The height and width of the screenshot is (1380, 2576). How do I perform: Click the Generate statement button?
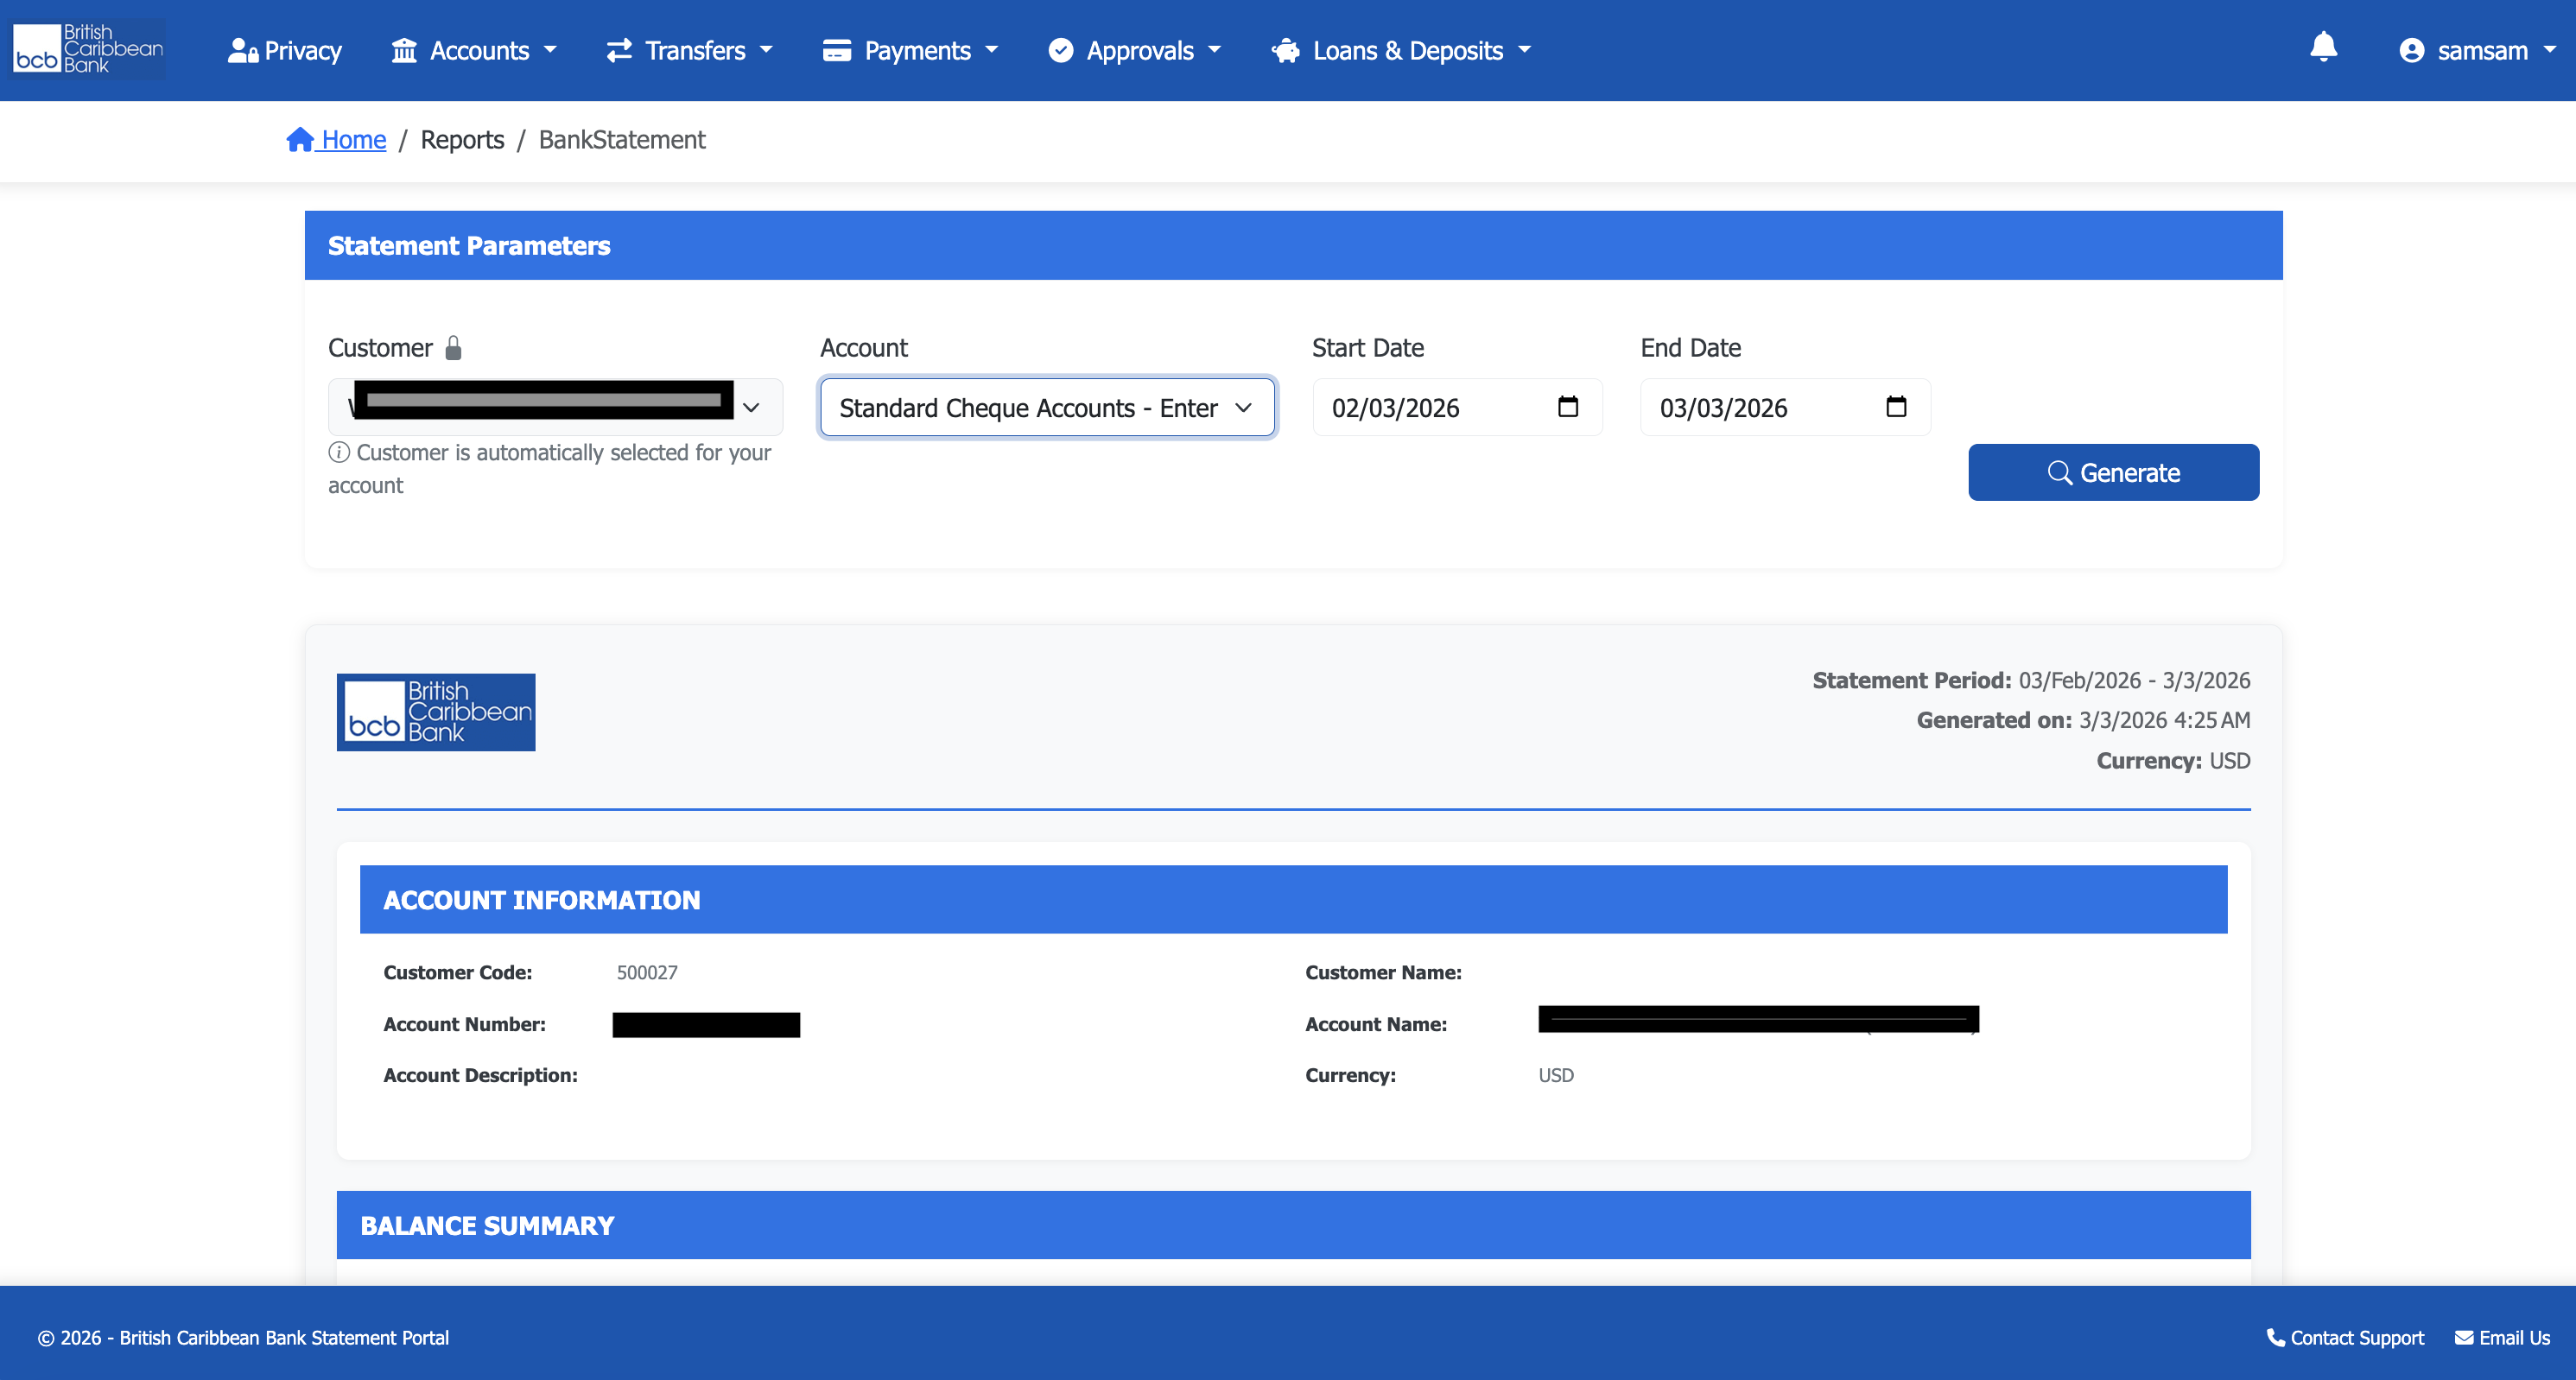point(2112,472)
